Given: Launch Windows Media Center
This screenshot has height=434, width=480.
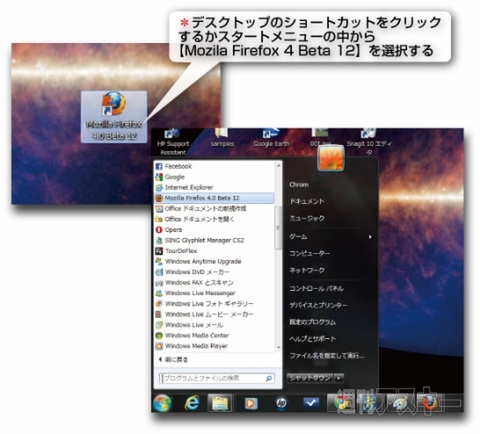Looking at the screenshot, I should coord(214,335).
